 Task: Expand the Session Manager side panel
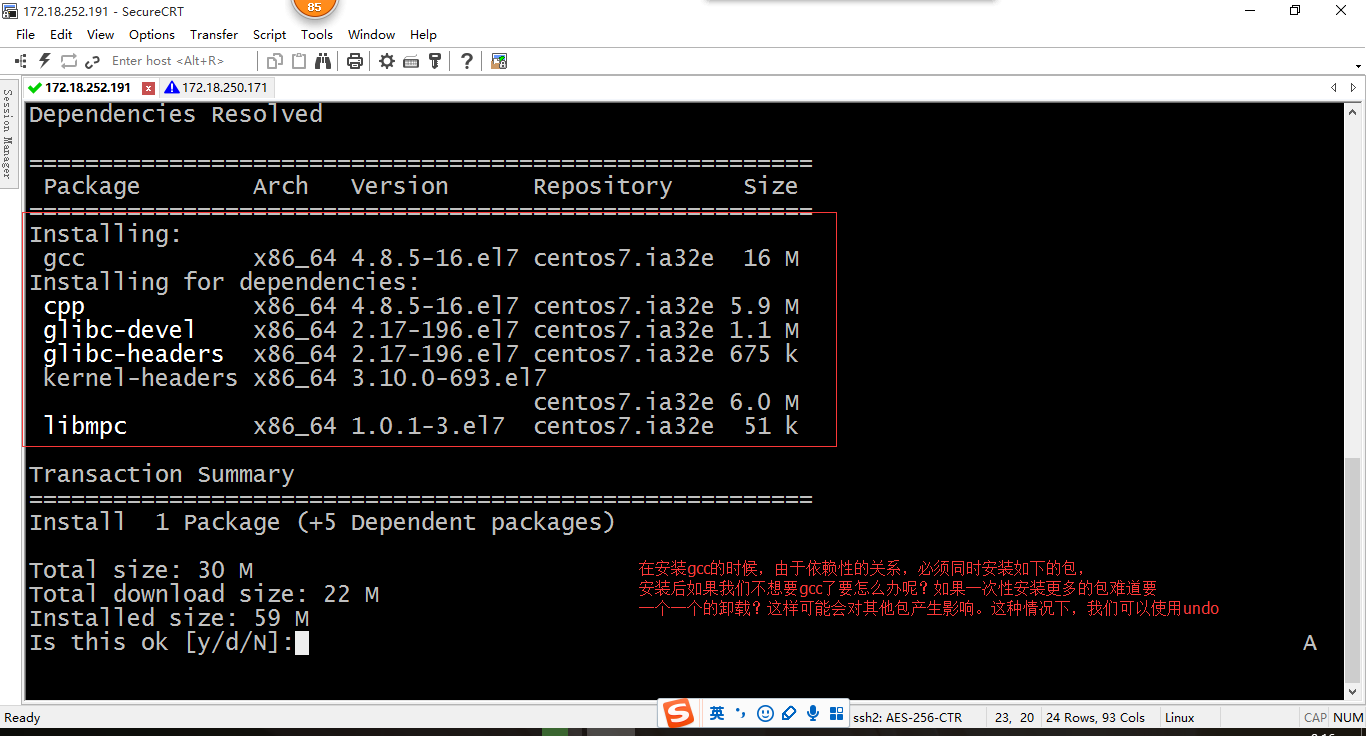(x=7, y=133)
